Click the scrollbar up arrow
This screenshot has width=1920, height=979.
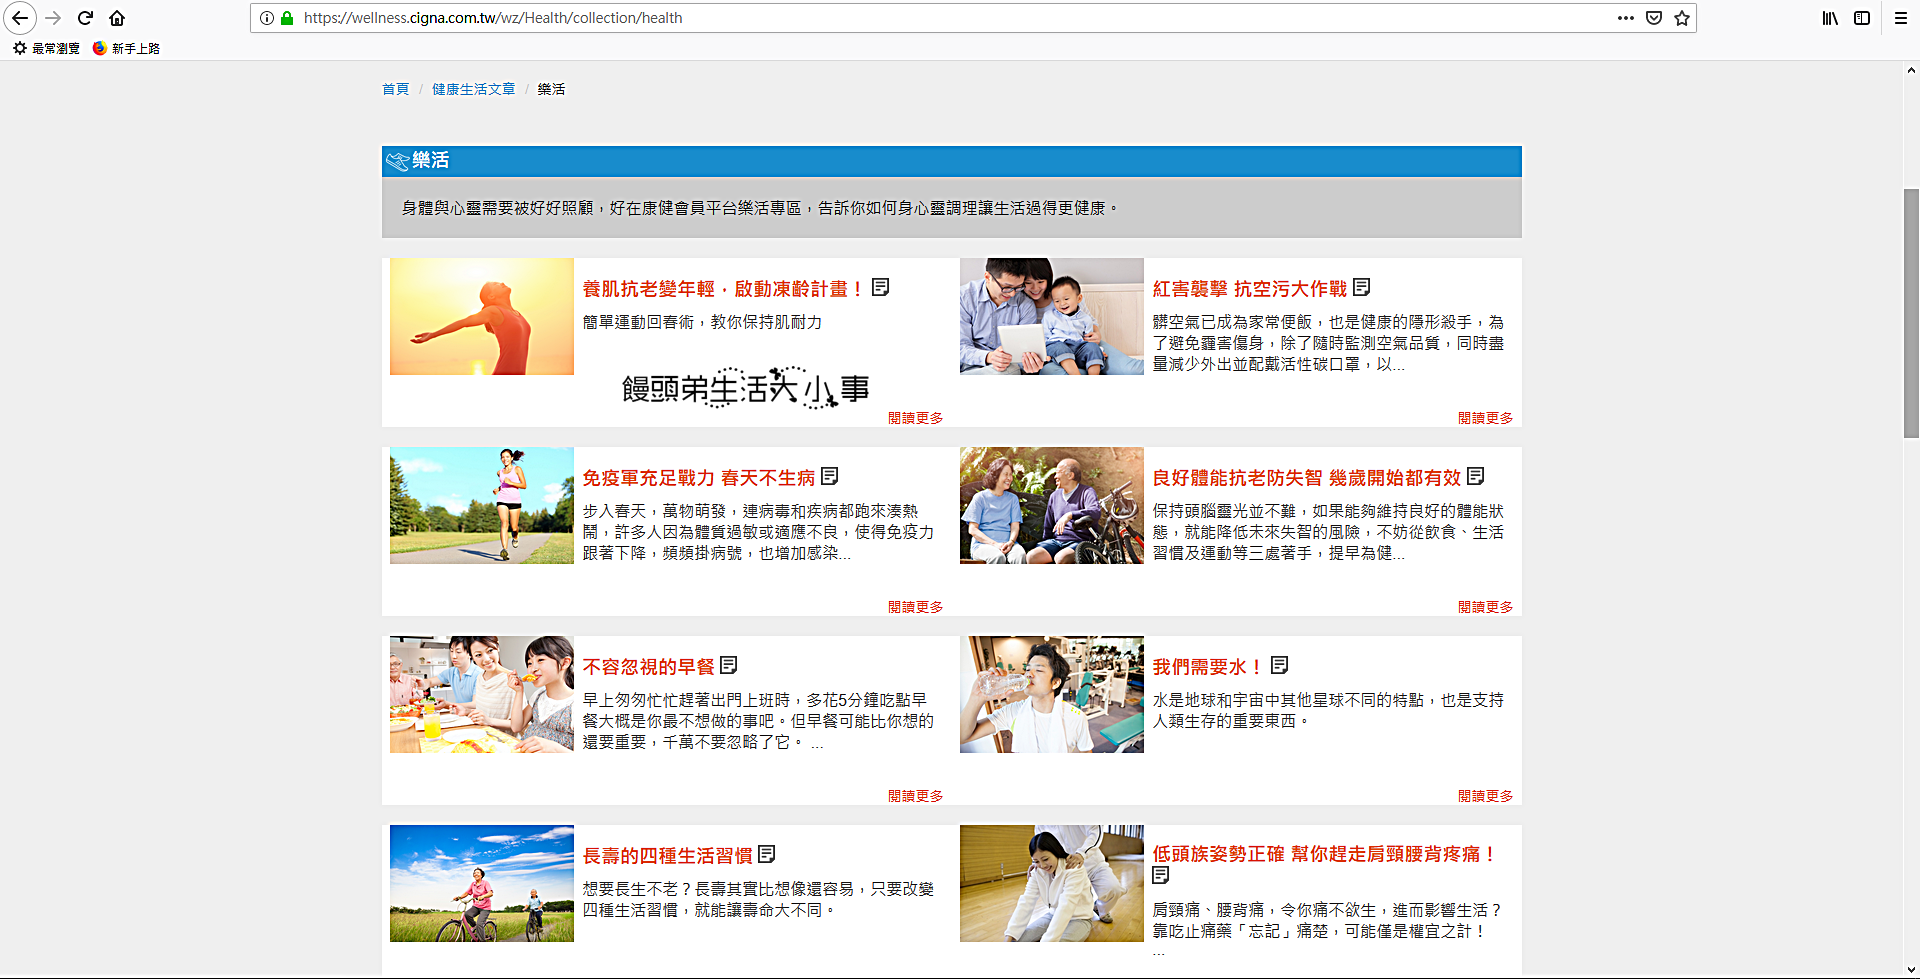(x=1911, y=70)
